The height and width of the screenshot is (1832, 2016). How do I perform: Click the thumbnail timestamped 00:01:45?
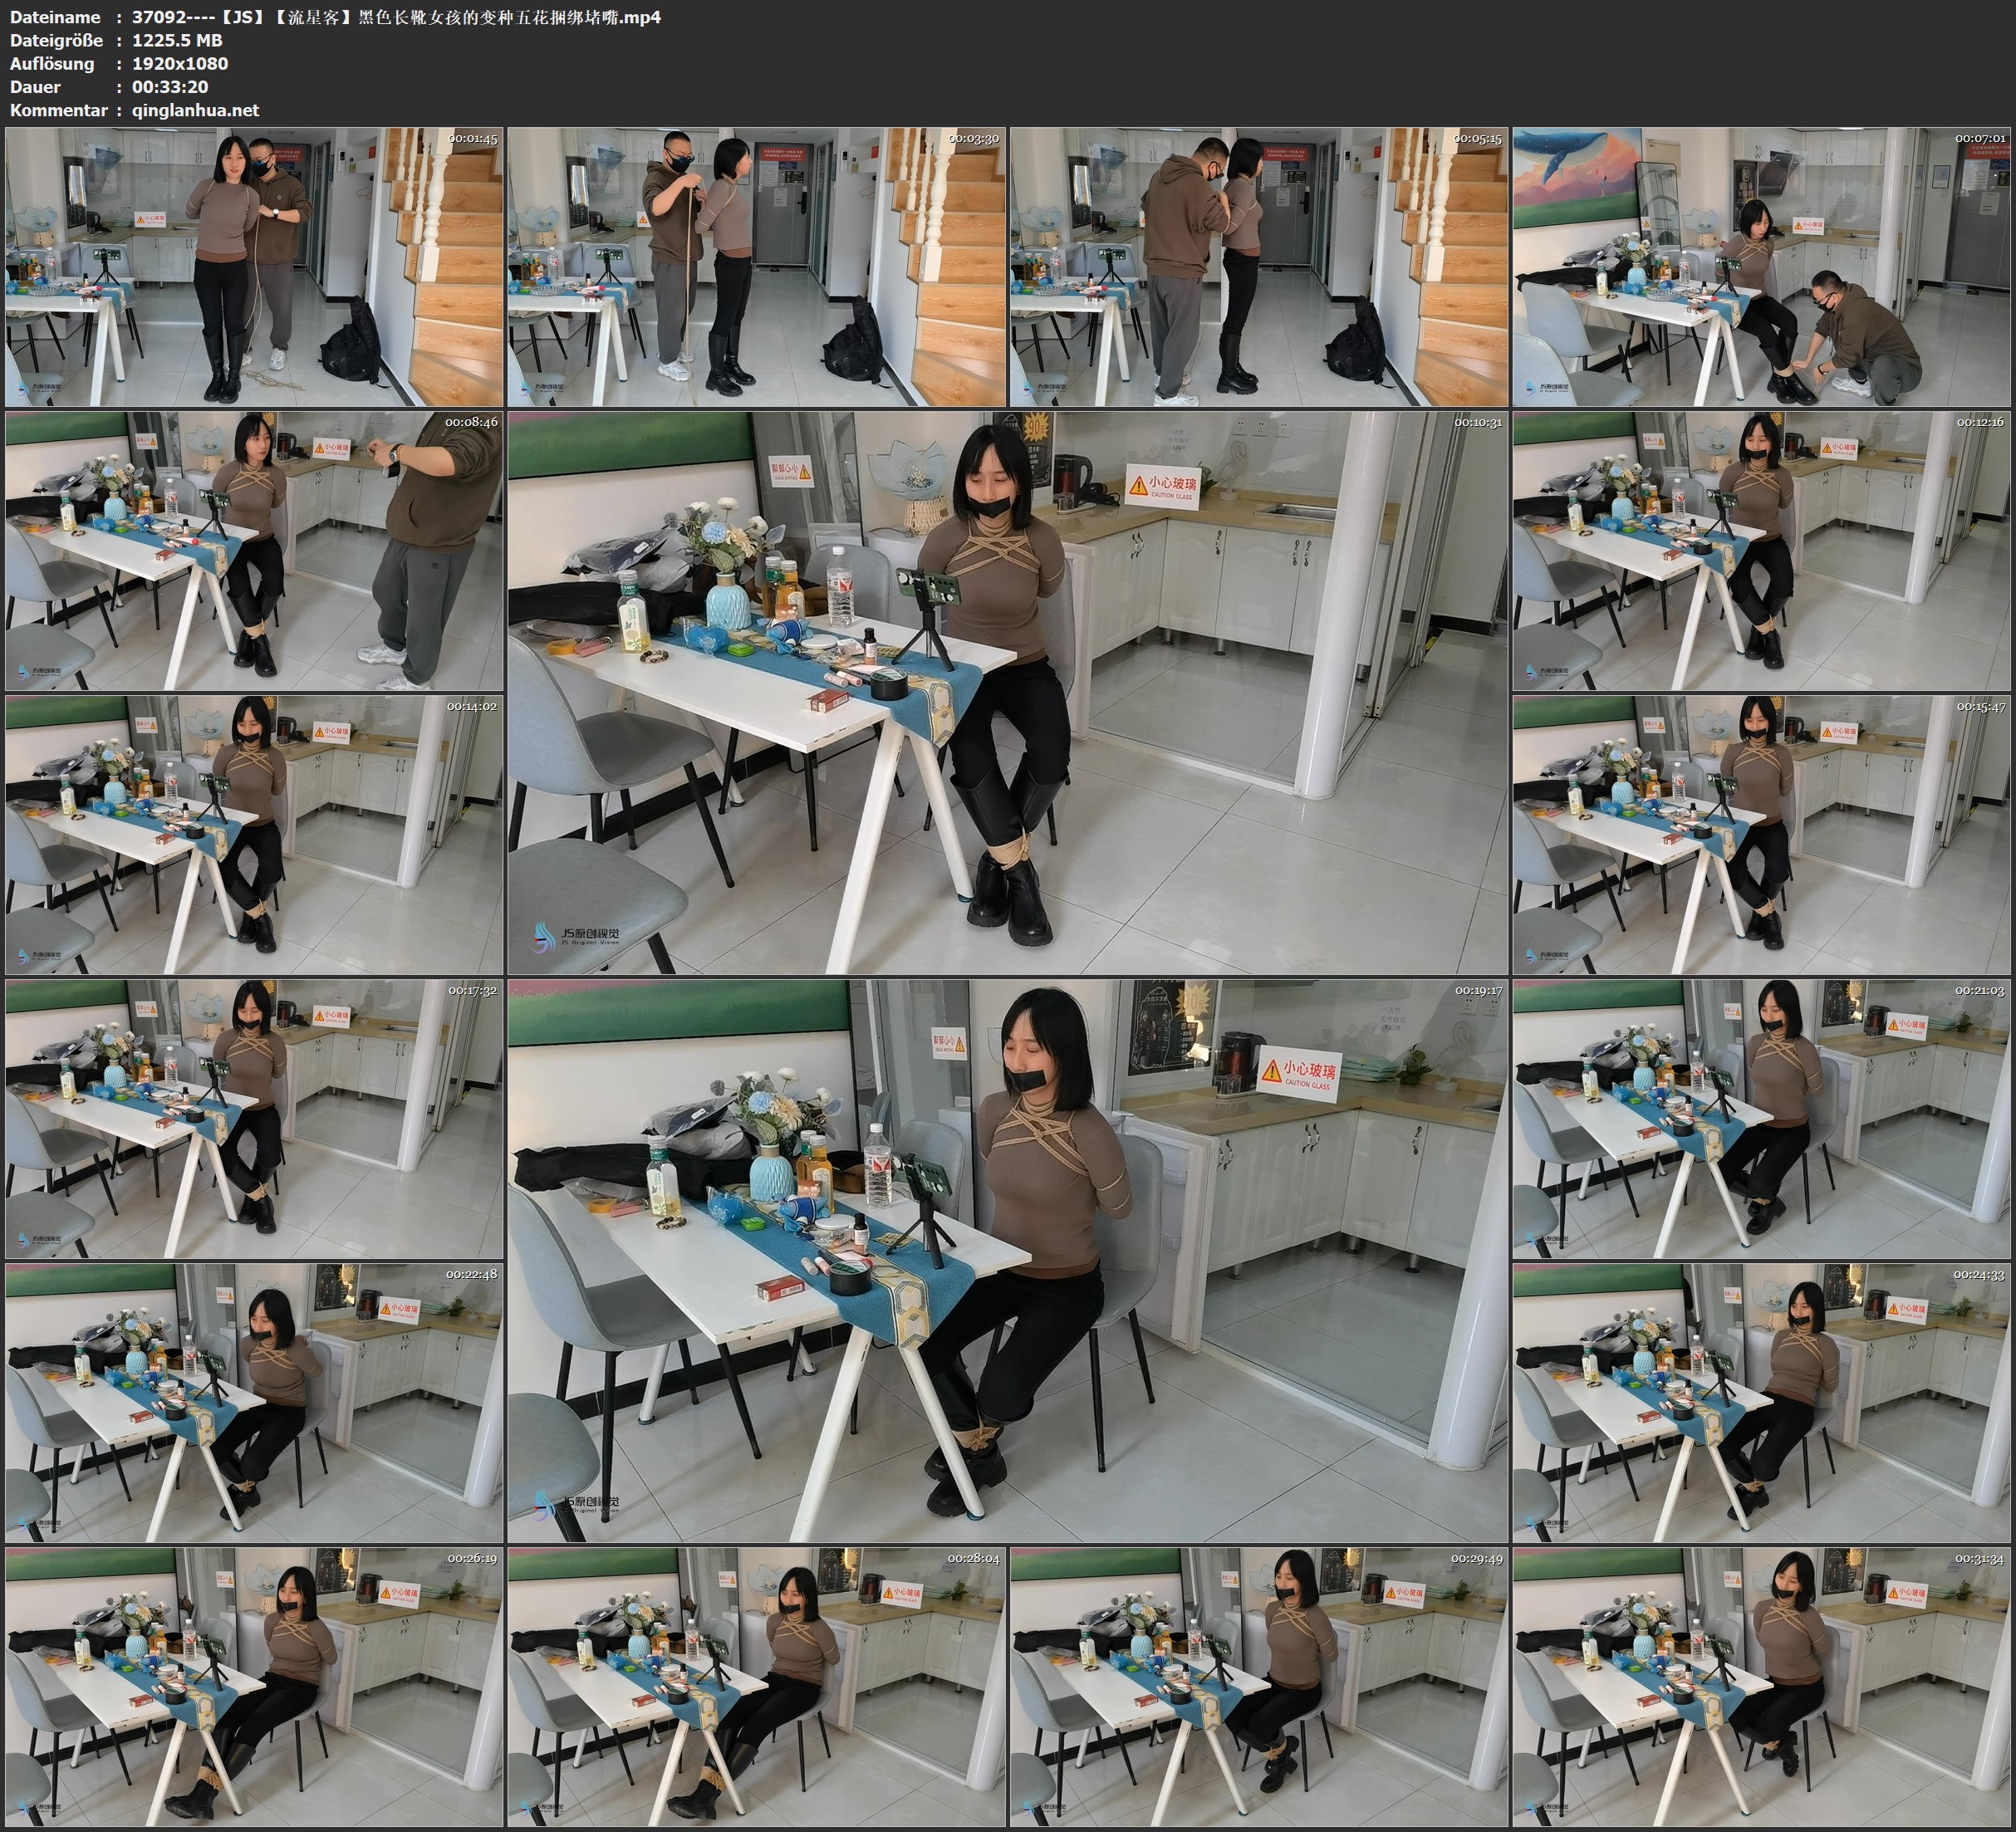point(254,267)
